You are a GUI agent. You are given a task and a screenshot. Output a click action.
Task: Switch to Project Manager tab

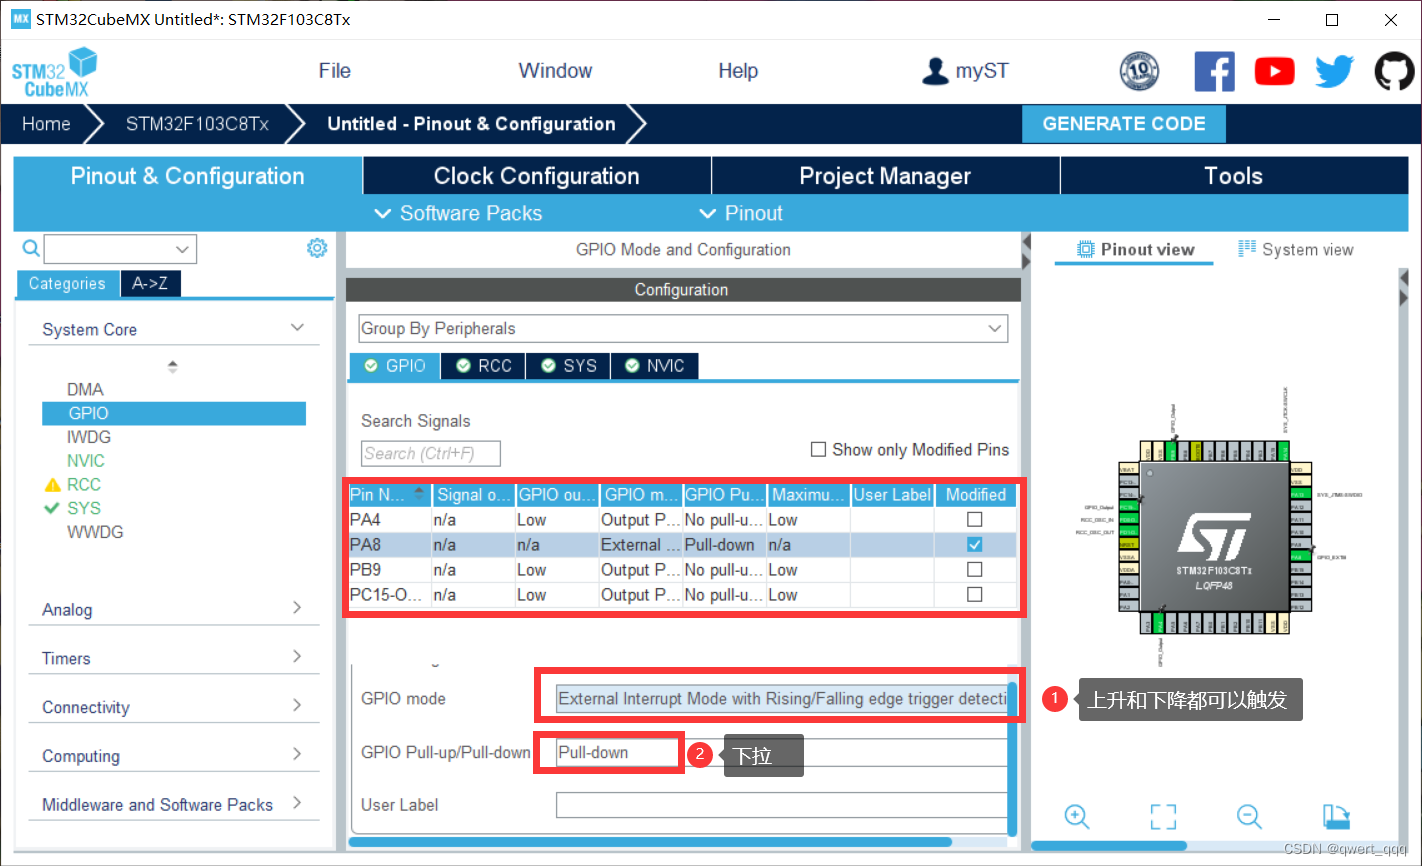point(885,176)
